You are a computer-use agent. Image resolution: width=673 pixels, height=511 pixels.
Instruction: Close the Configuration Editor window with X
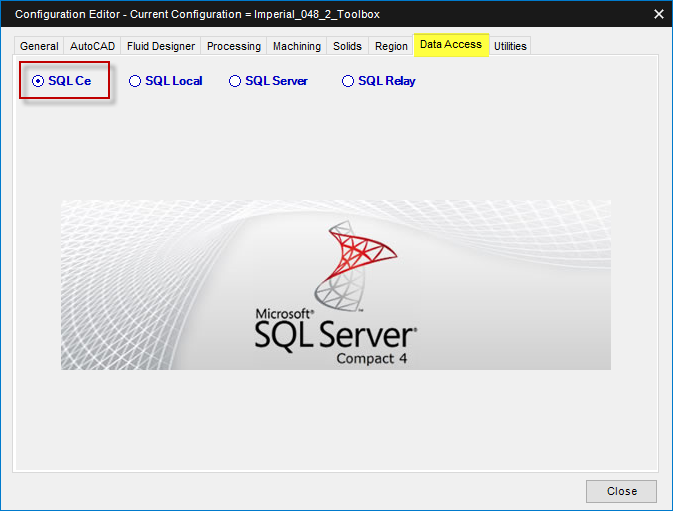(658, 14)
